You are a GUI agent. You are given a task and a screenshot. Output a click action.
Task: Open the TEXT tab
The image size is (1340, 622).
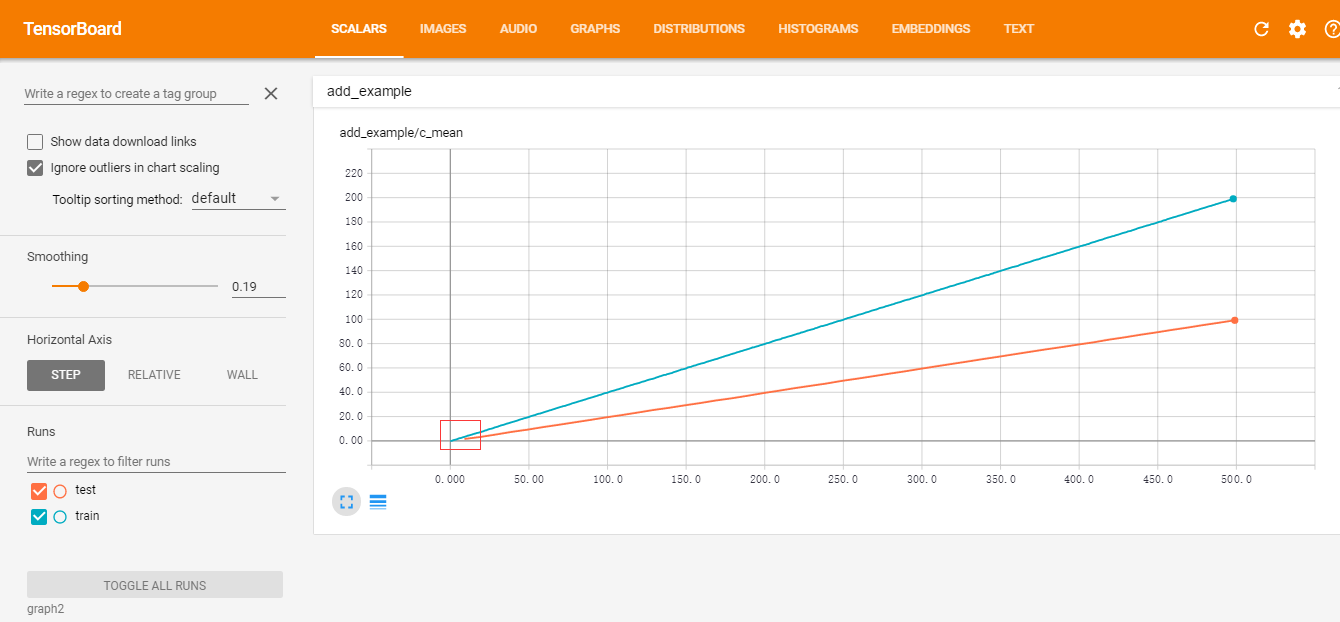point(1019,29)
